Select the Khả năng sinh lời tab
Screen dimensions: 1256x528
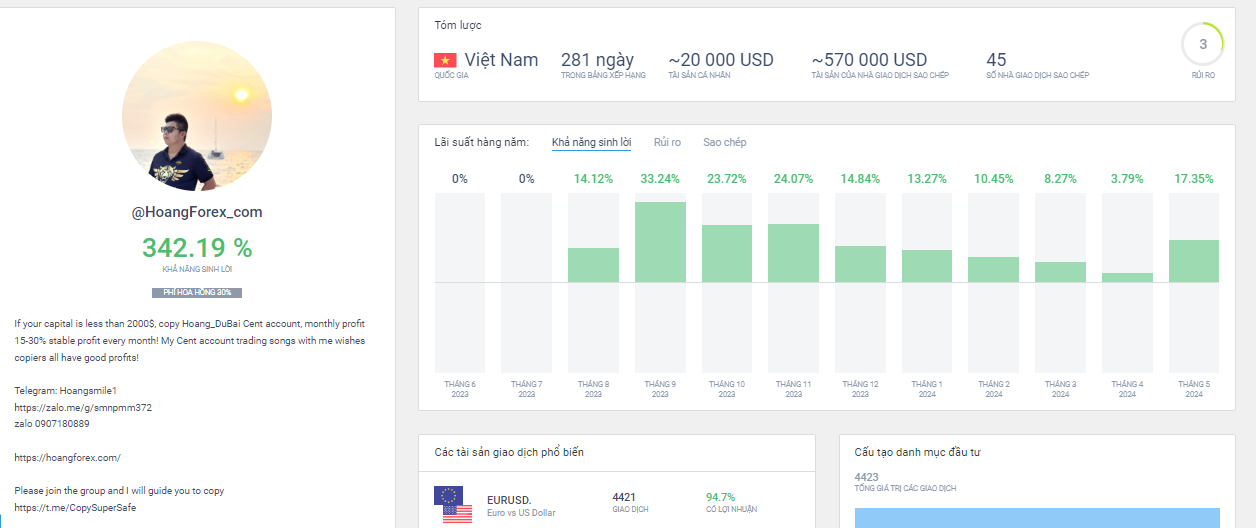pyautogui.click(x=591, y=142)
